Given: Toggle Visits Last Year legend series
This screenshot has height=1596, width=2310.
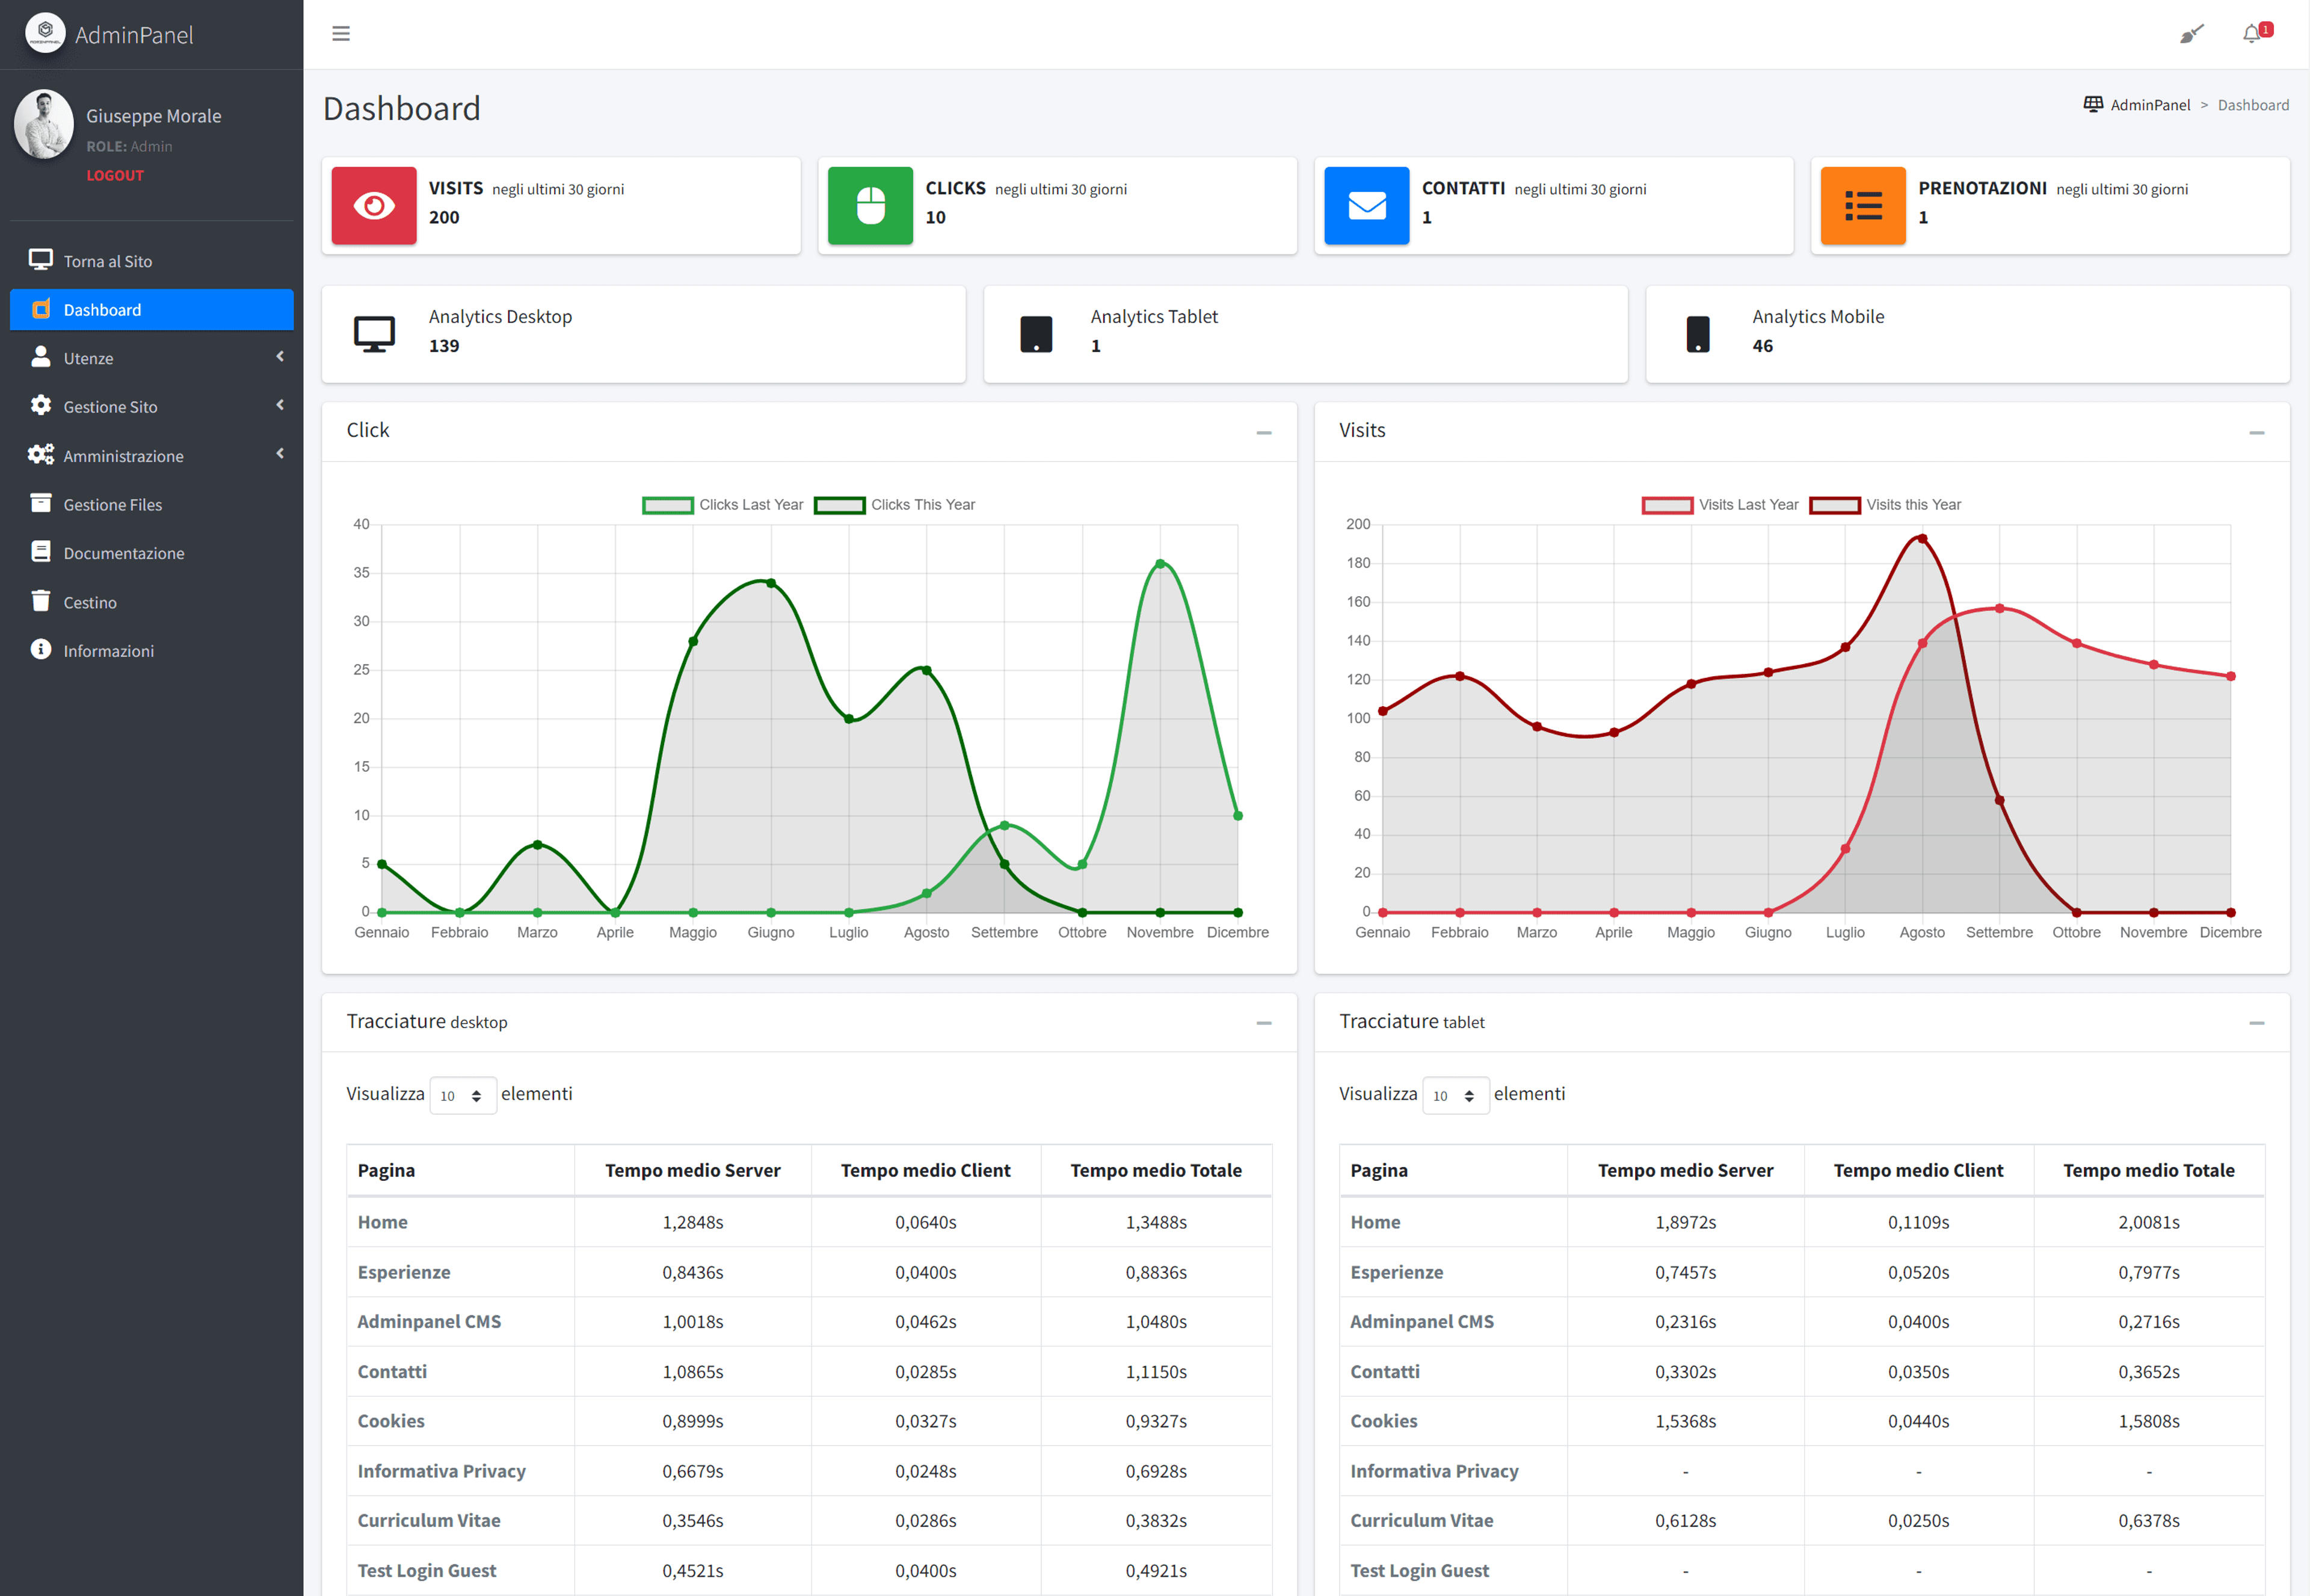Looking at the screenshot, I should click(x=1720, y=505).
